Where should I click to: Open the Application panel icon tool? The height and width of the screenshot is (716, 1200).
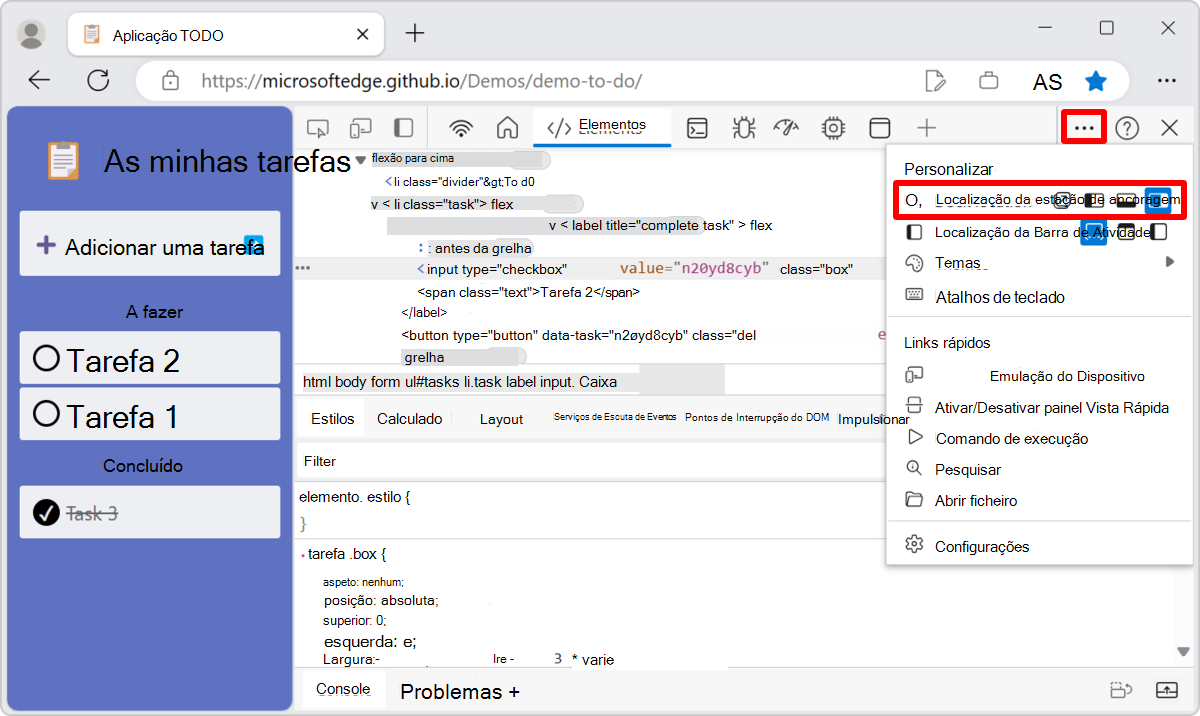coord(879,128)
